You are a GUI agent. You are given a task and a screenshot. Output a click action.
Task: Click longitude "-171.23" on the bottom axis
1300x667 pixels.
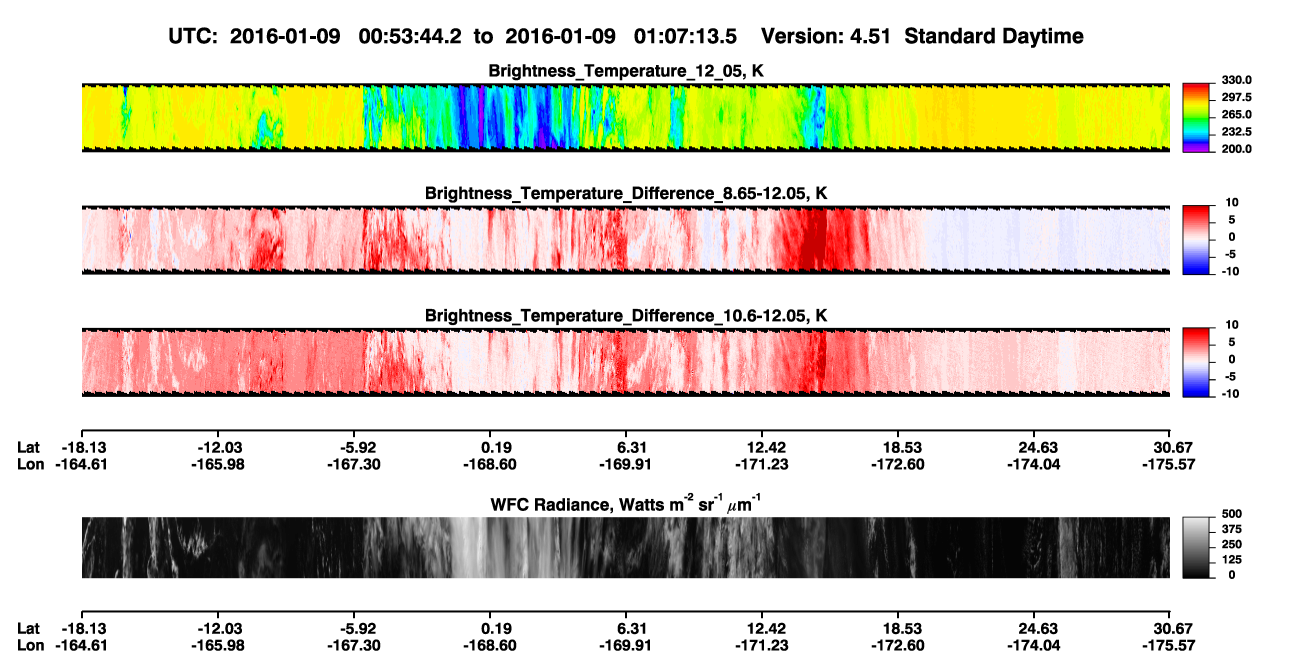pyautogui.click(x=764, y=645)
